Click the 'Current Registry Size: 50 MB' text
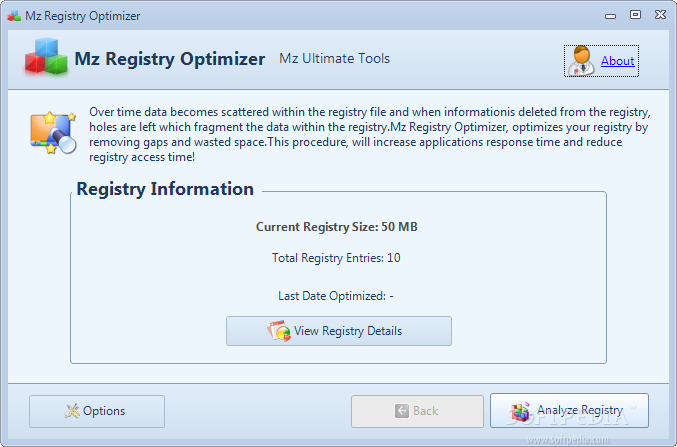 337,227
